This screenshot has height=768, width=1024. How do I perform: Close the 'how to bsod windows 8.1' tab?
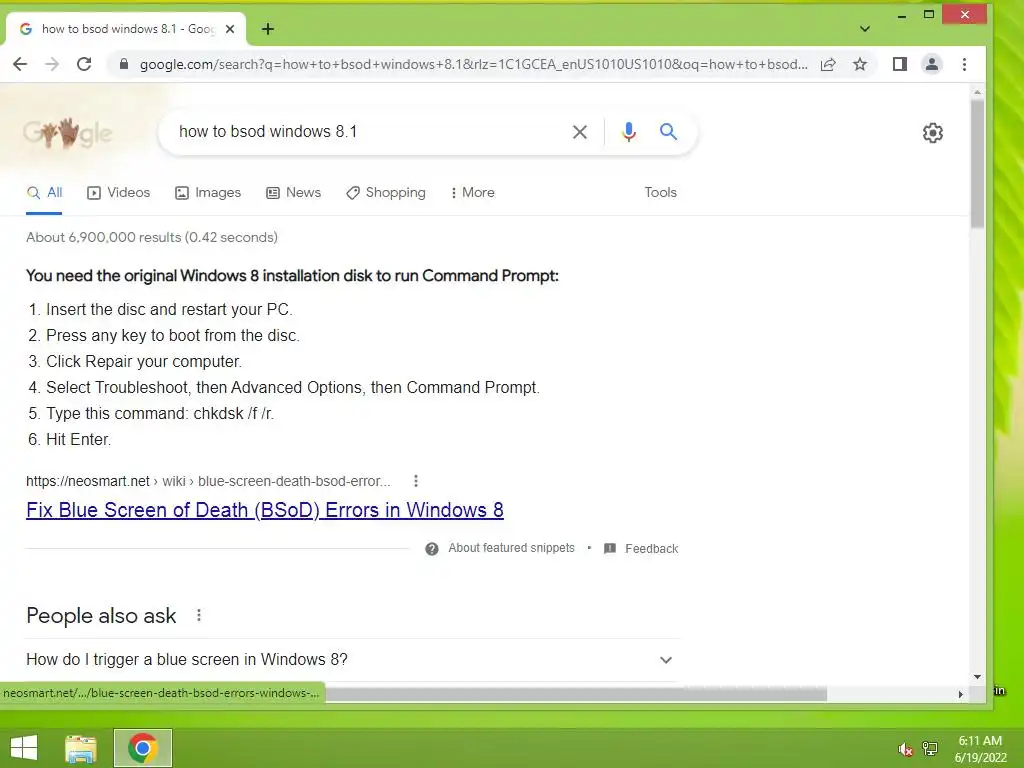pyautogui.click(x=230, y=29)
